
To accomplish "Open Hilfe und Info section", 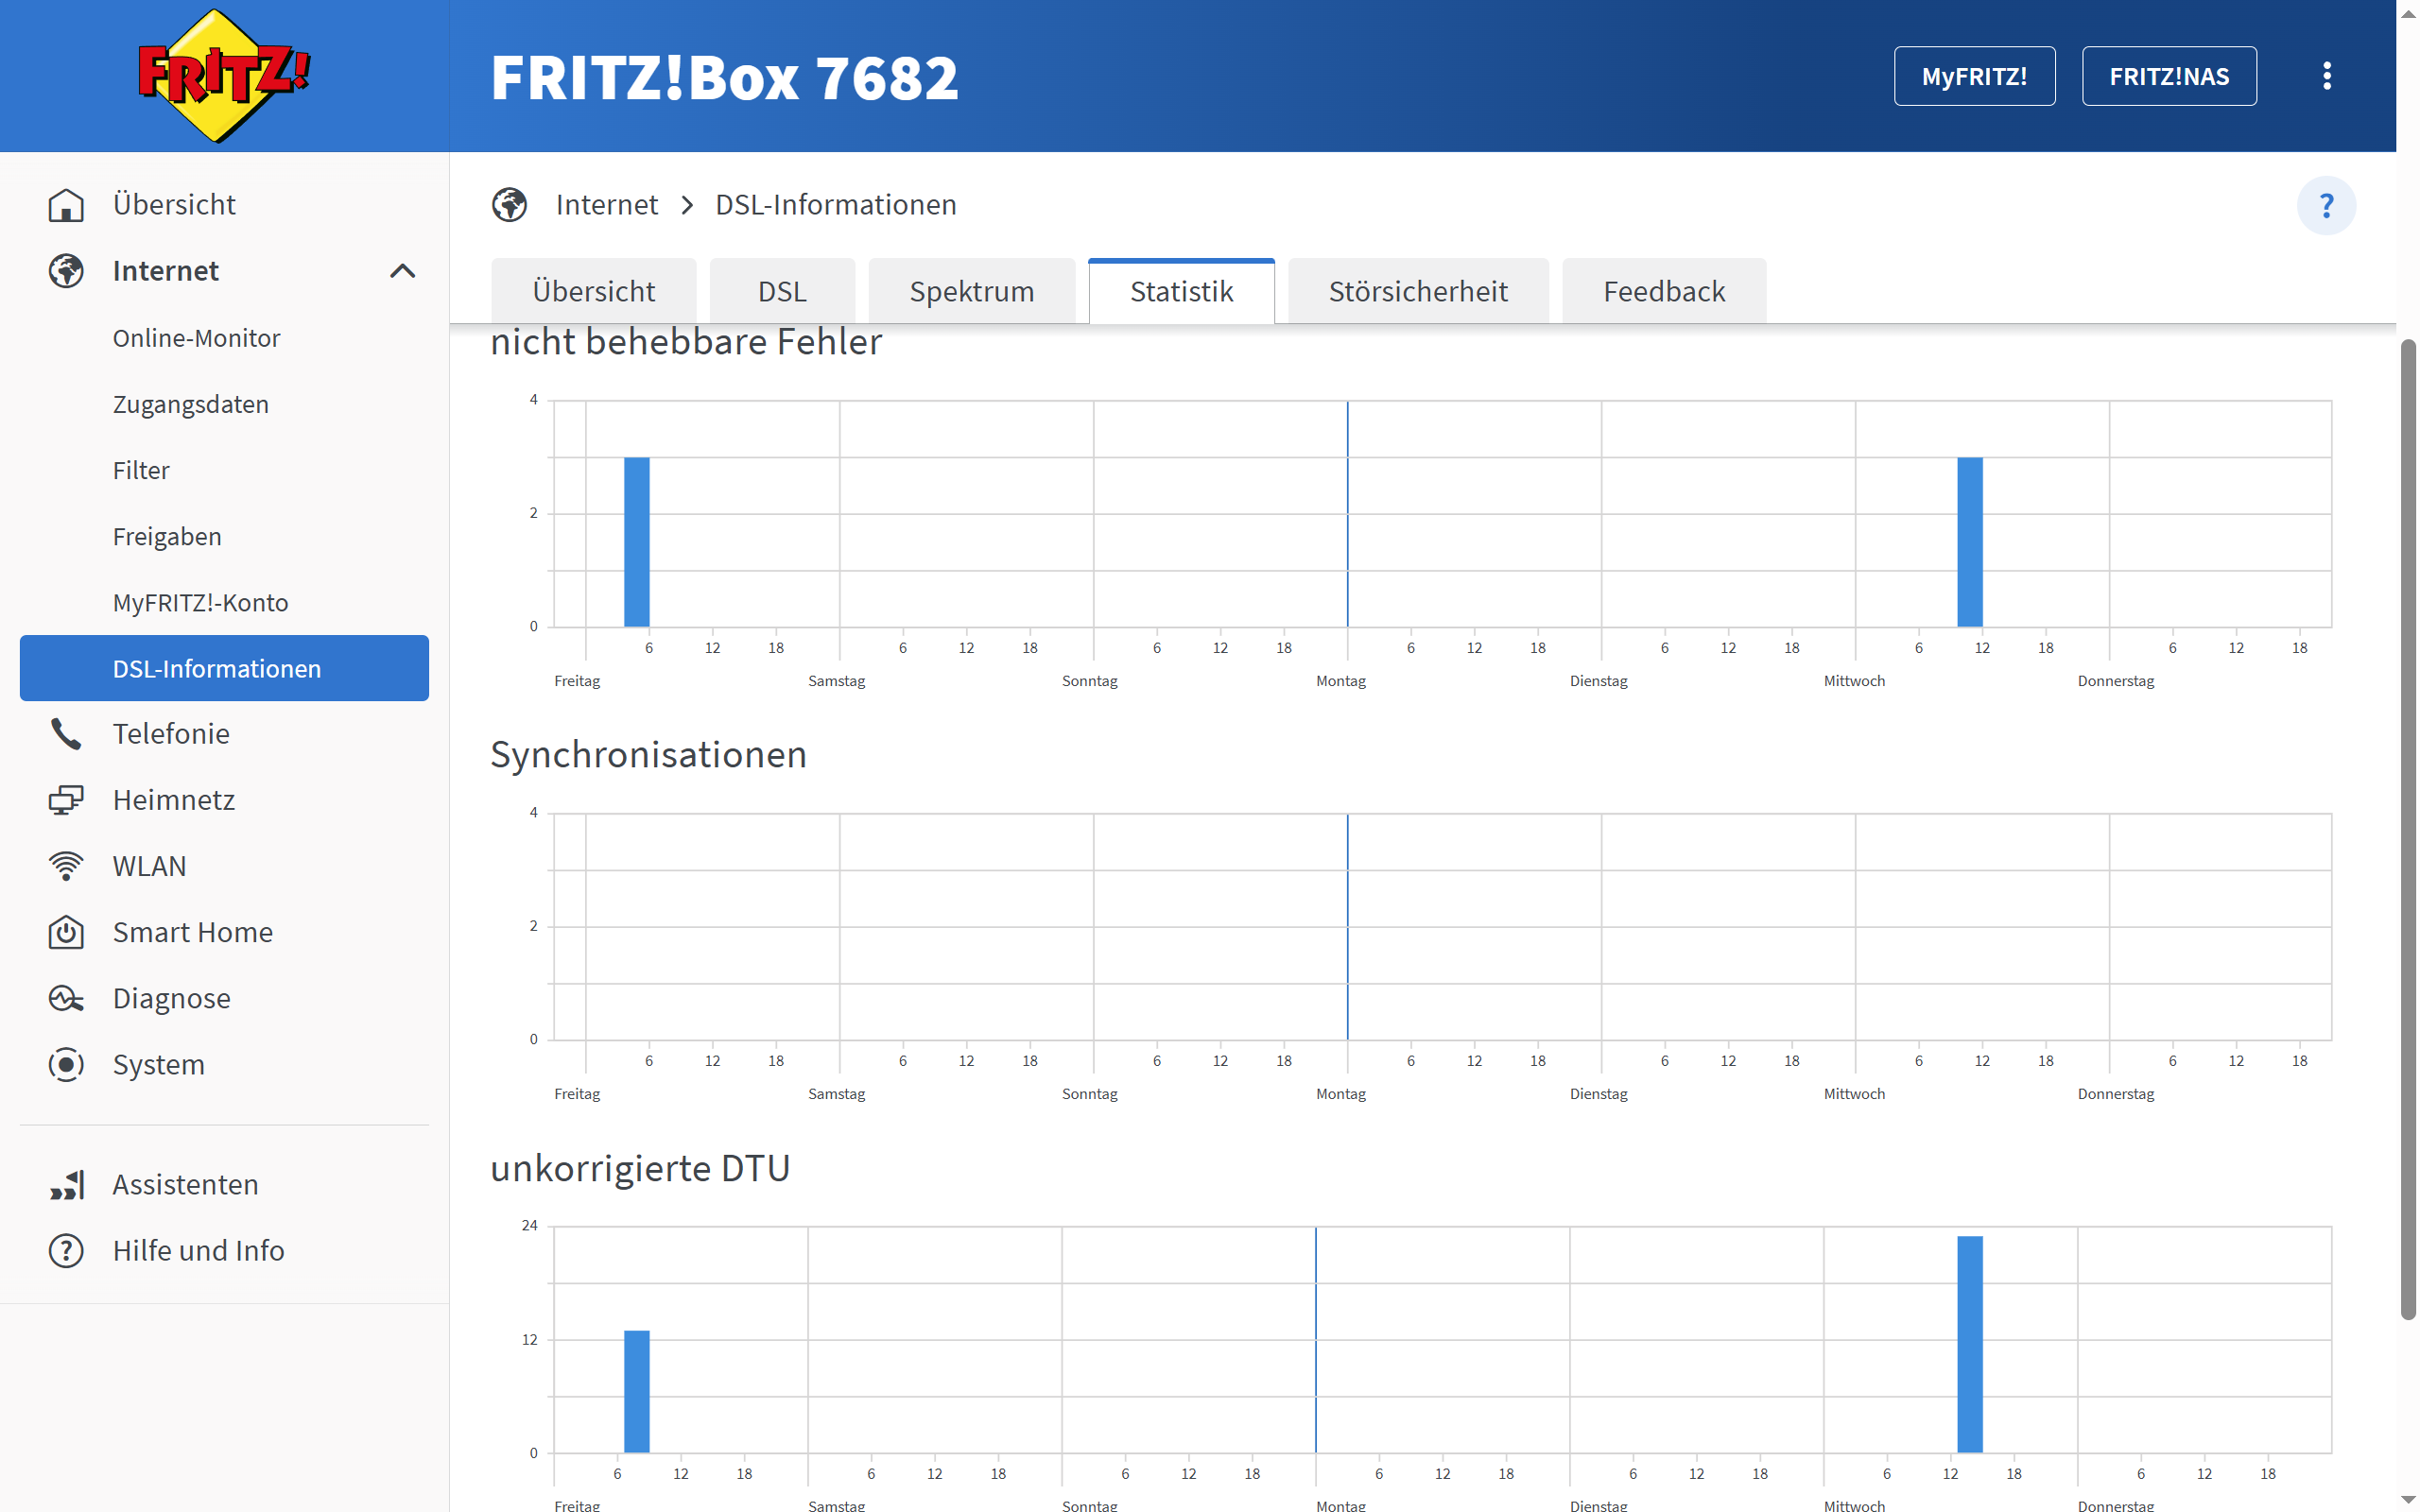I will [x=198, y=1251].
